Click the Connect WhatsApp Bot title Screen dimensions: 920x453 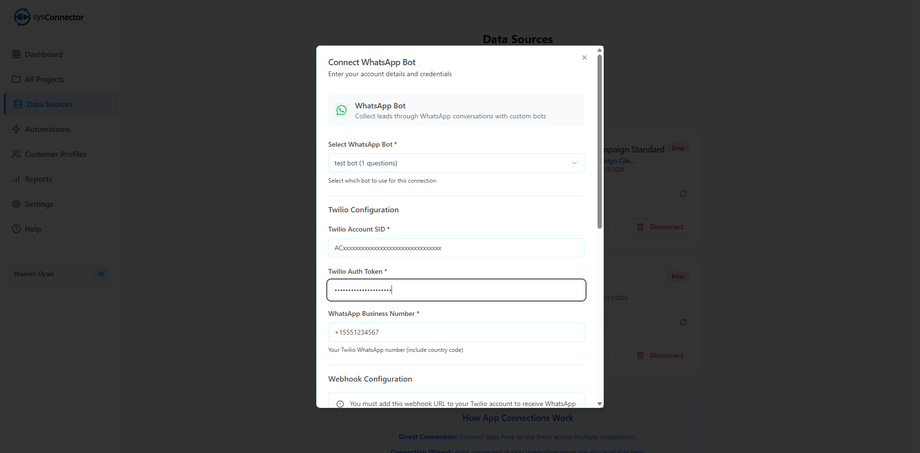[x=372, y=62]
